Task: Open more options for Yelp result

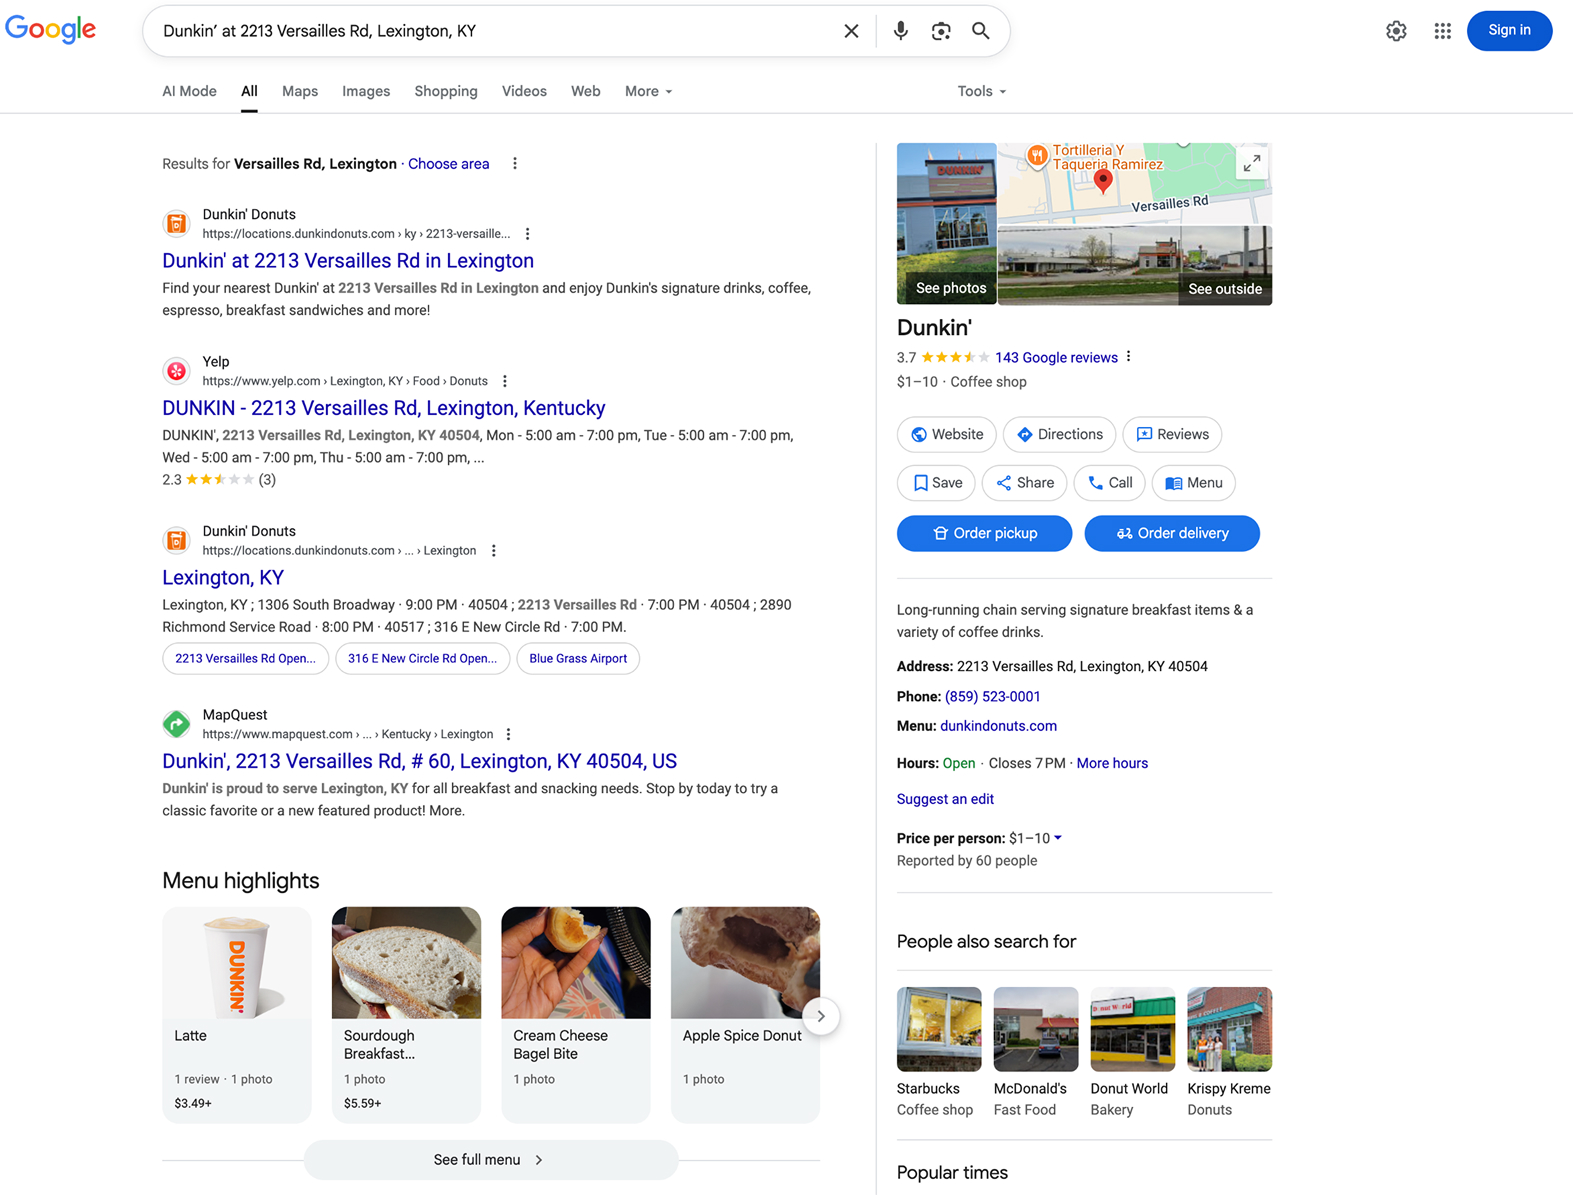Action: click(x=505, y=381)
